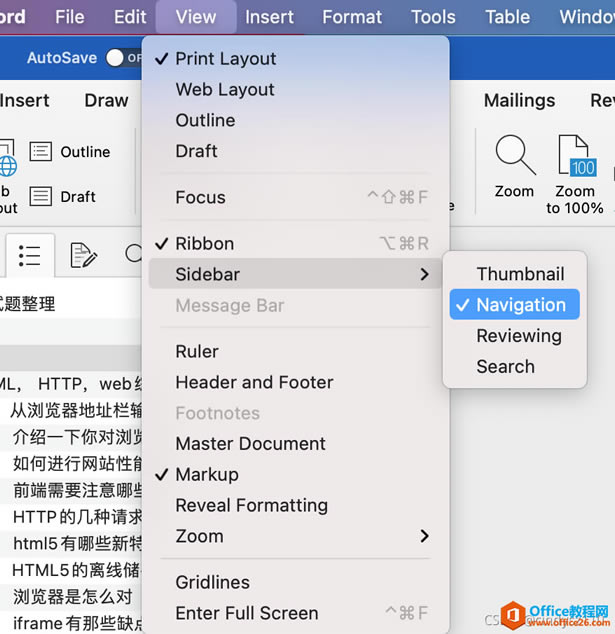The width and height of the screenshot is (615, 634).
Task: Choose Thumbnail in Sidebar submenu
Action: 514,274
